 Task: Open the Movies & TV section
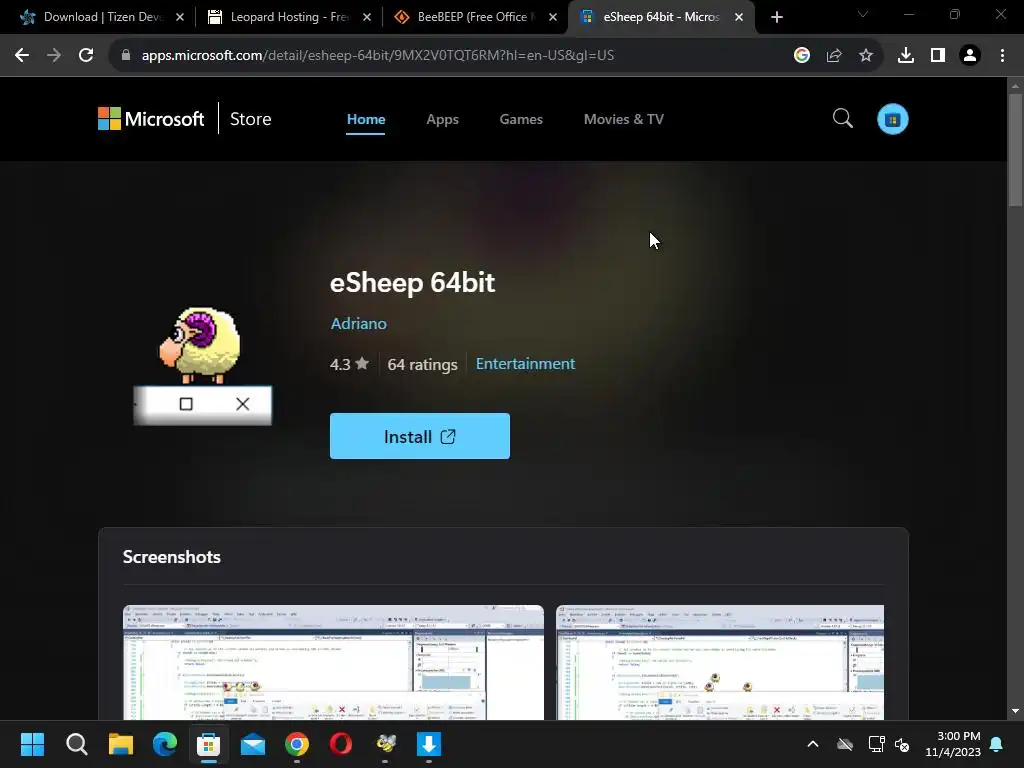coord(624,119)
